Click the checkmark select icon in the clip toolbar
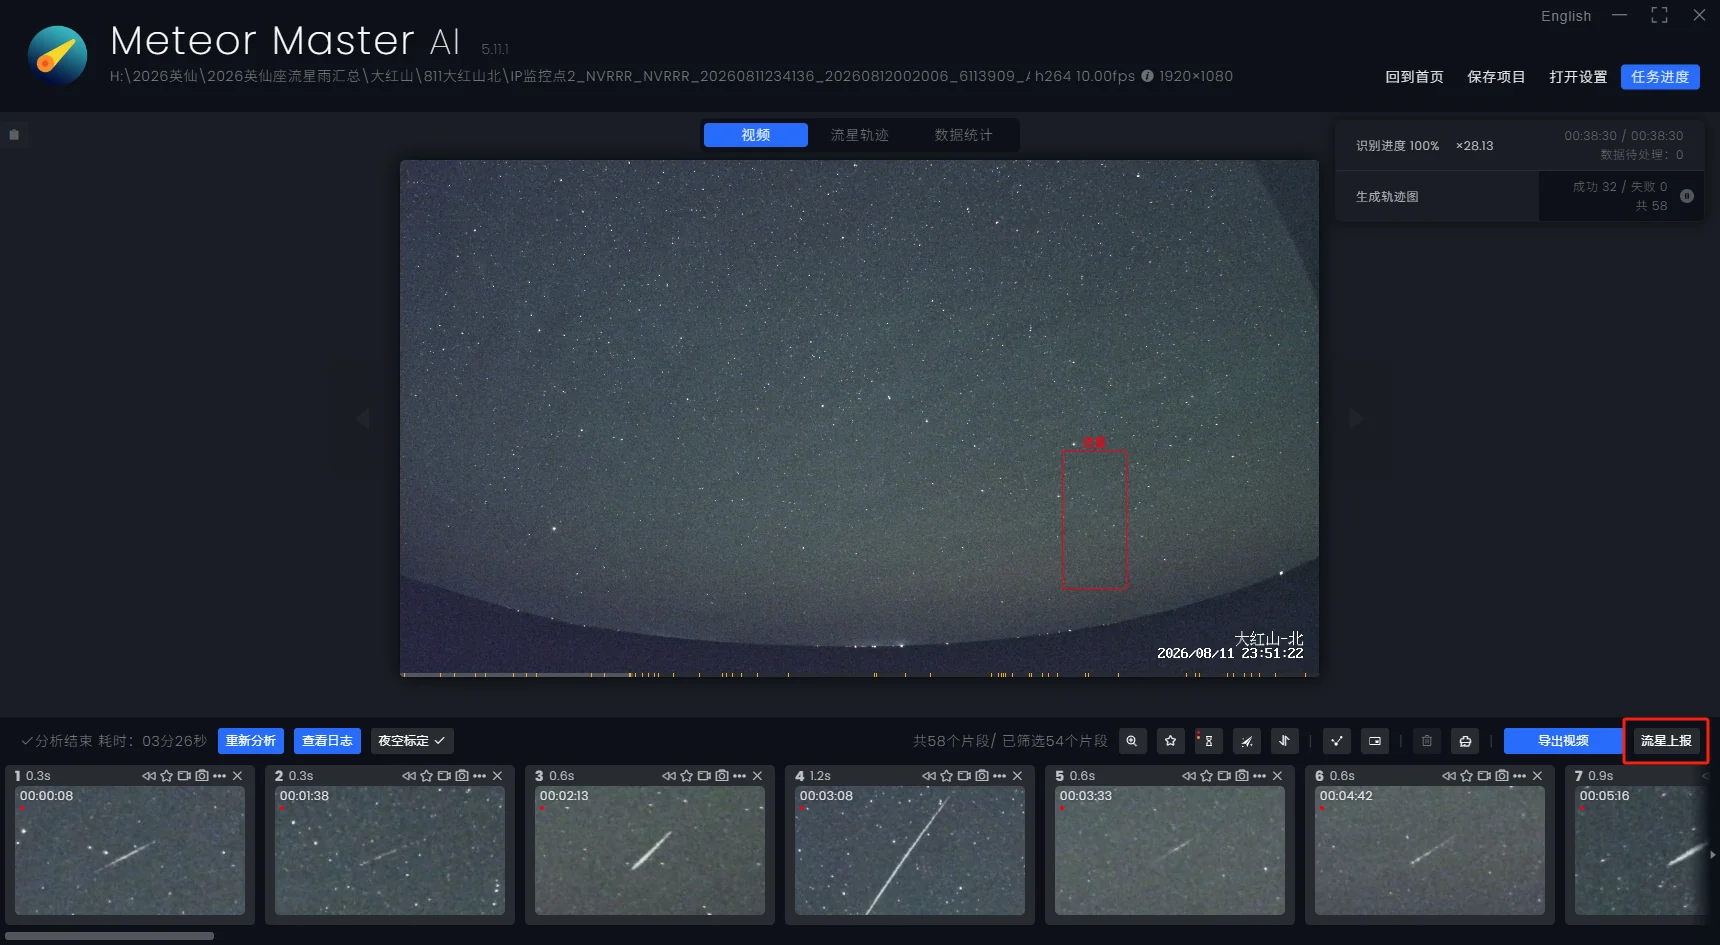The height and width of the screenshot is (945, 1720). click(x=1337, y=741)
